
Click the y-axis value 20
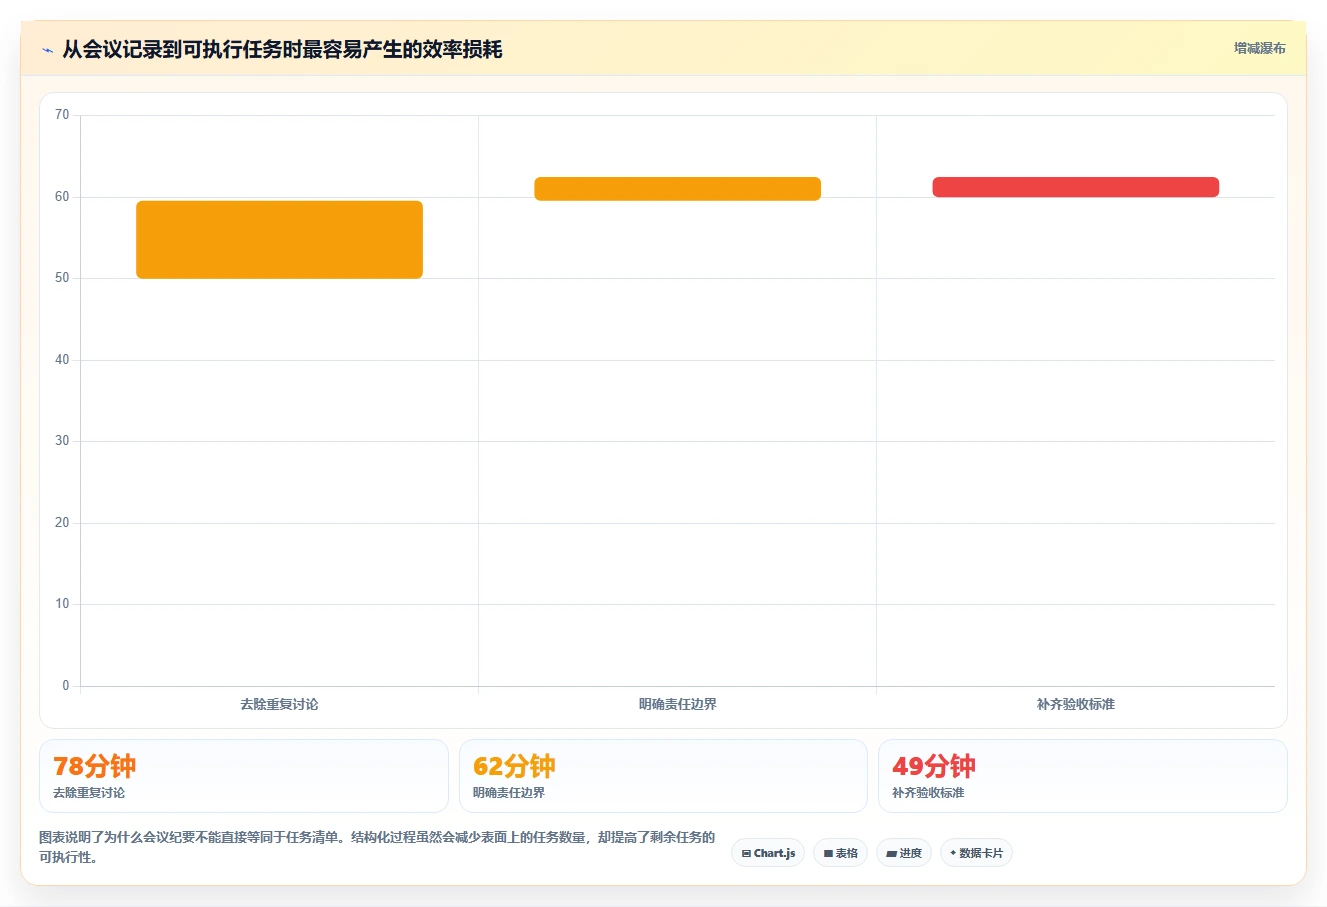62,523
